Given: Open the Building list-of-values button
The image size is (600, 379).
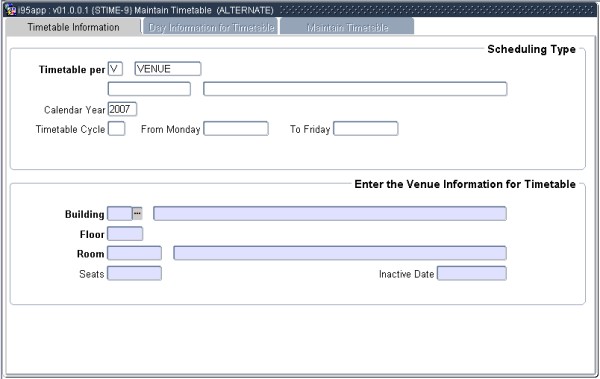Looking at the screenshot, I should [137, 213].
